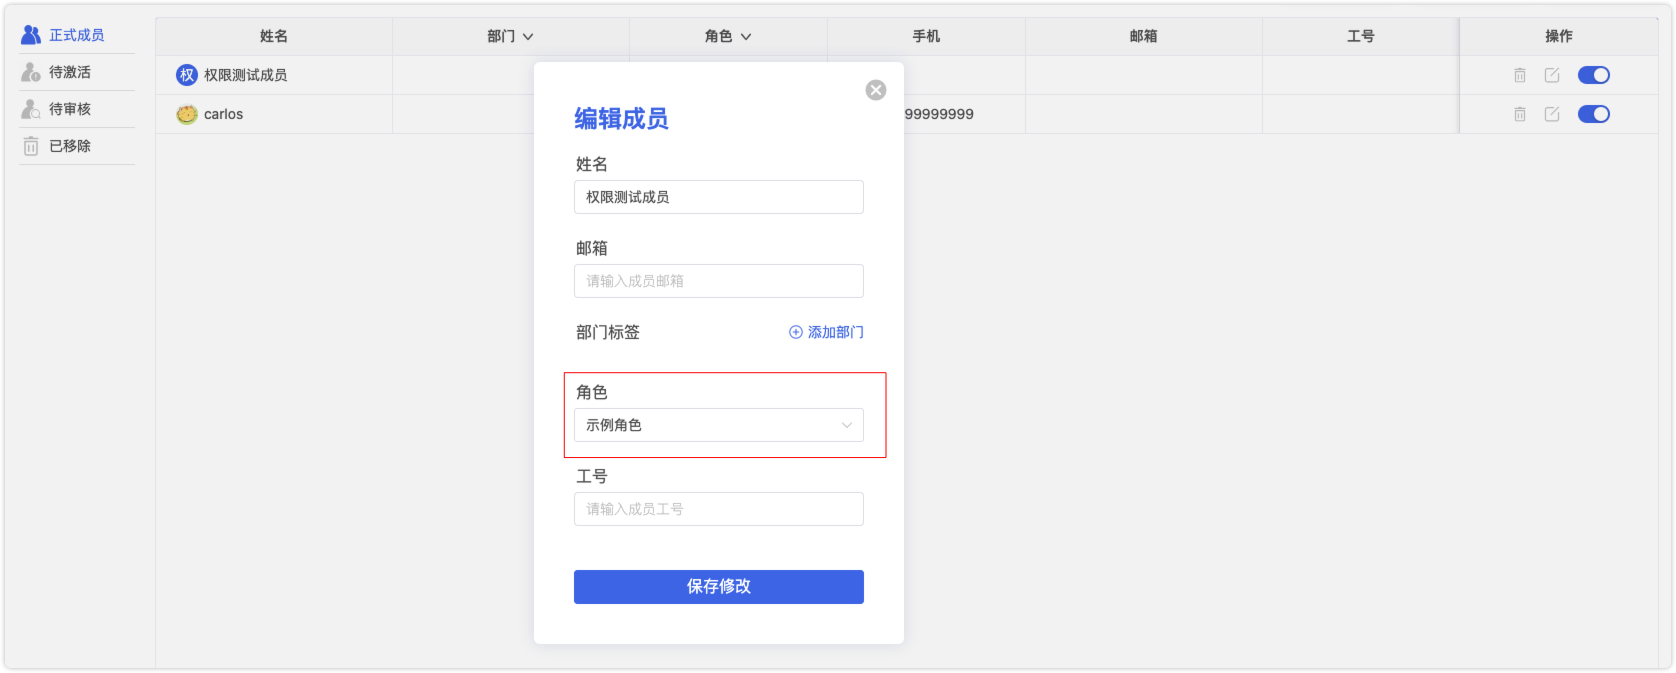Close the edit member dialog
Image resolution: width=1676 pixels, height=673 pixels.
point(876,90)
